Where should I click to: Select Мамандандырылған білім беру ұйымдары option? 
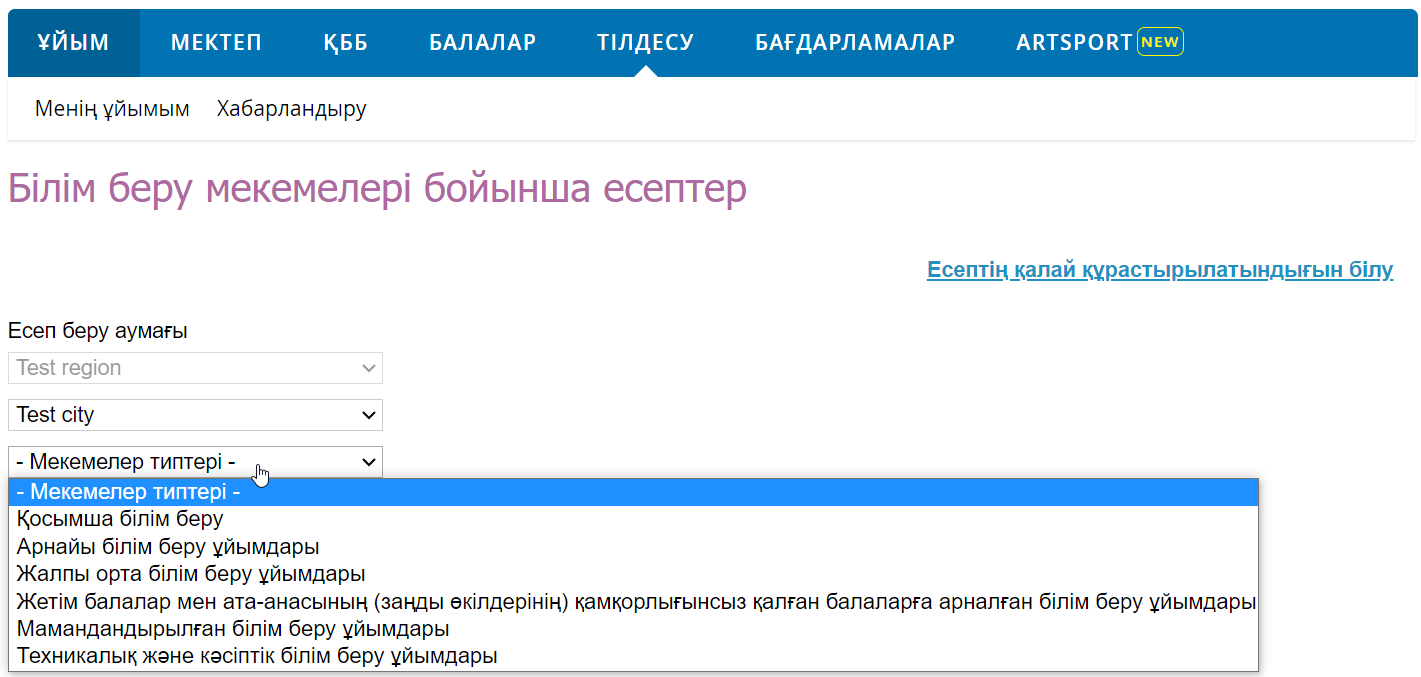point(233,629)
